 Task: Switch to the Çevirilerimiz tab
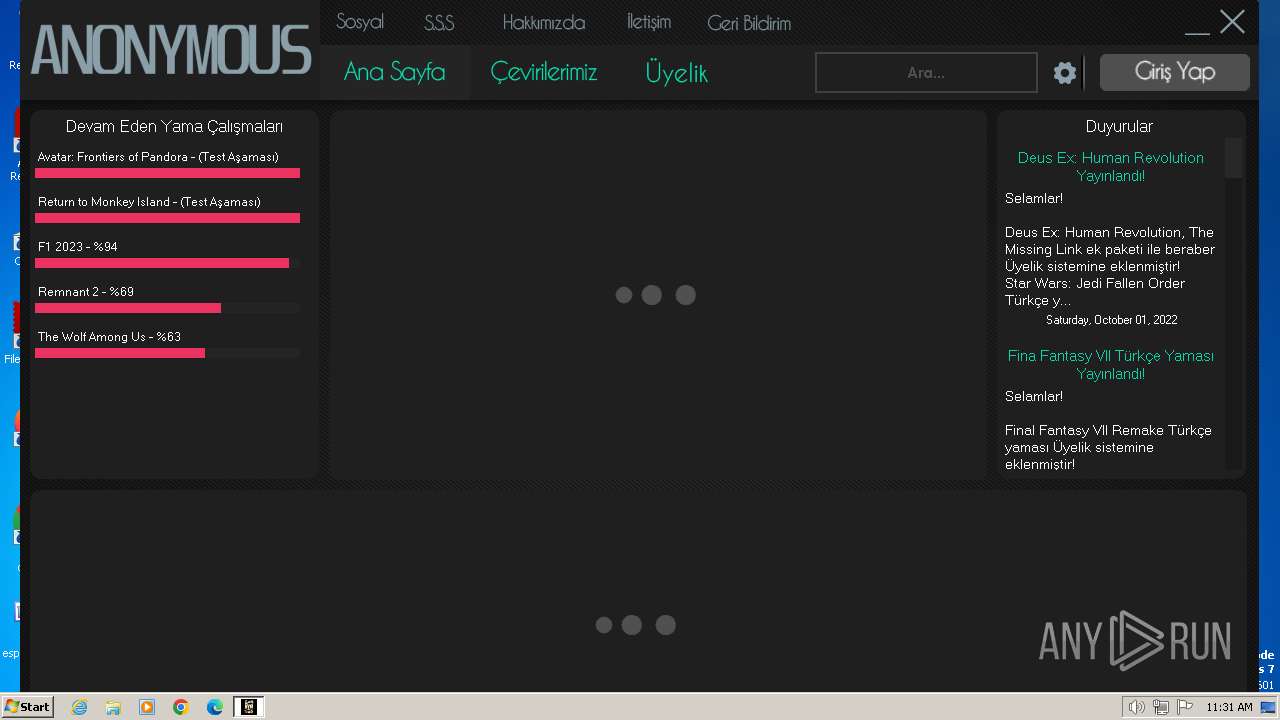(x=543, y=72)
